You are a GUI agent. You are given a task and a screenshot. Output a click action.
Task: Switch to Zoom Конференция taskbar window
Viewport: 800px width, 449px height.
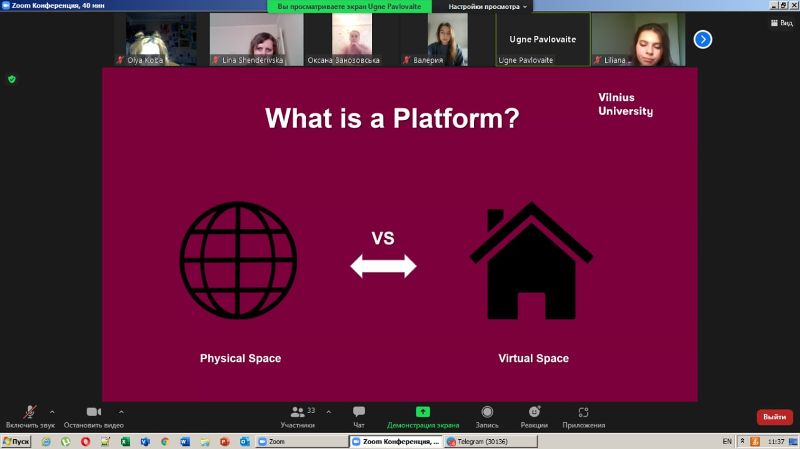click(396, 441)
